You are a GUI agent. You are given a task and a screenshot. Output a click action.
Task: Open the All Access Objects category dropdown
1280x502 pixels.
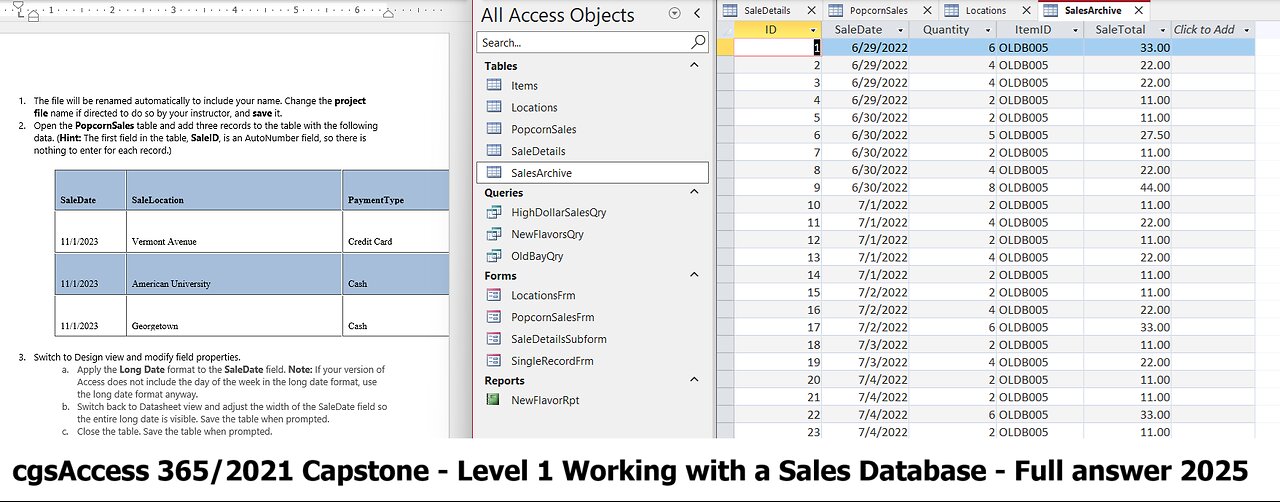coord(674,14)
